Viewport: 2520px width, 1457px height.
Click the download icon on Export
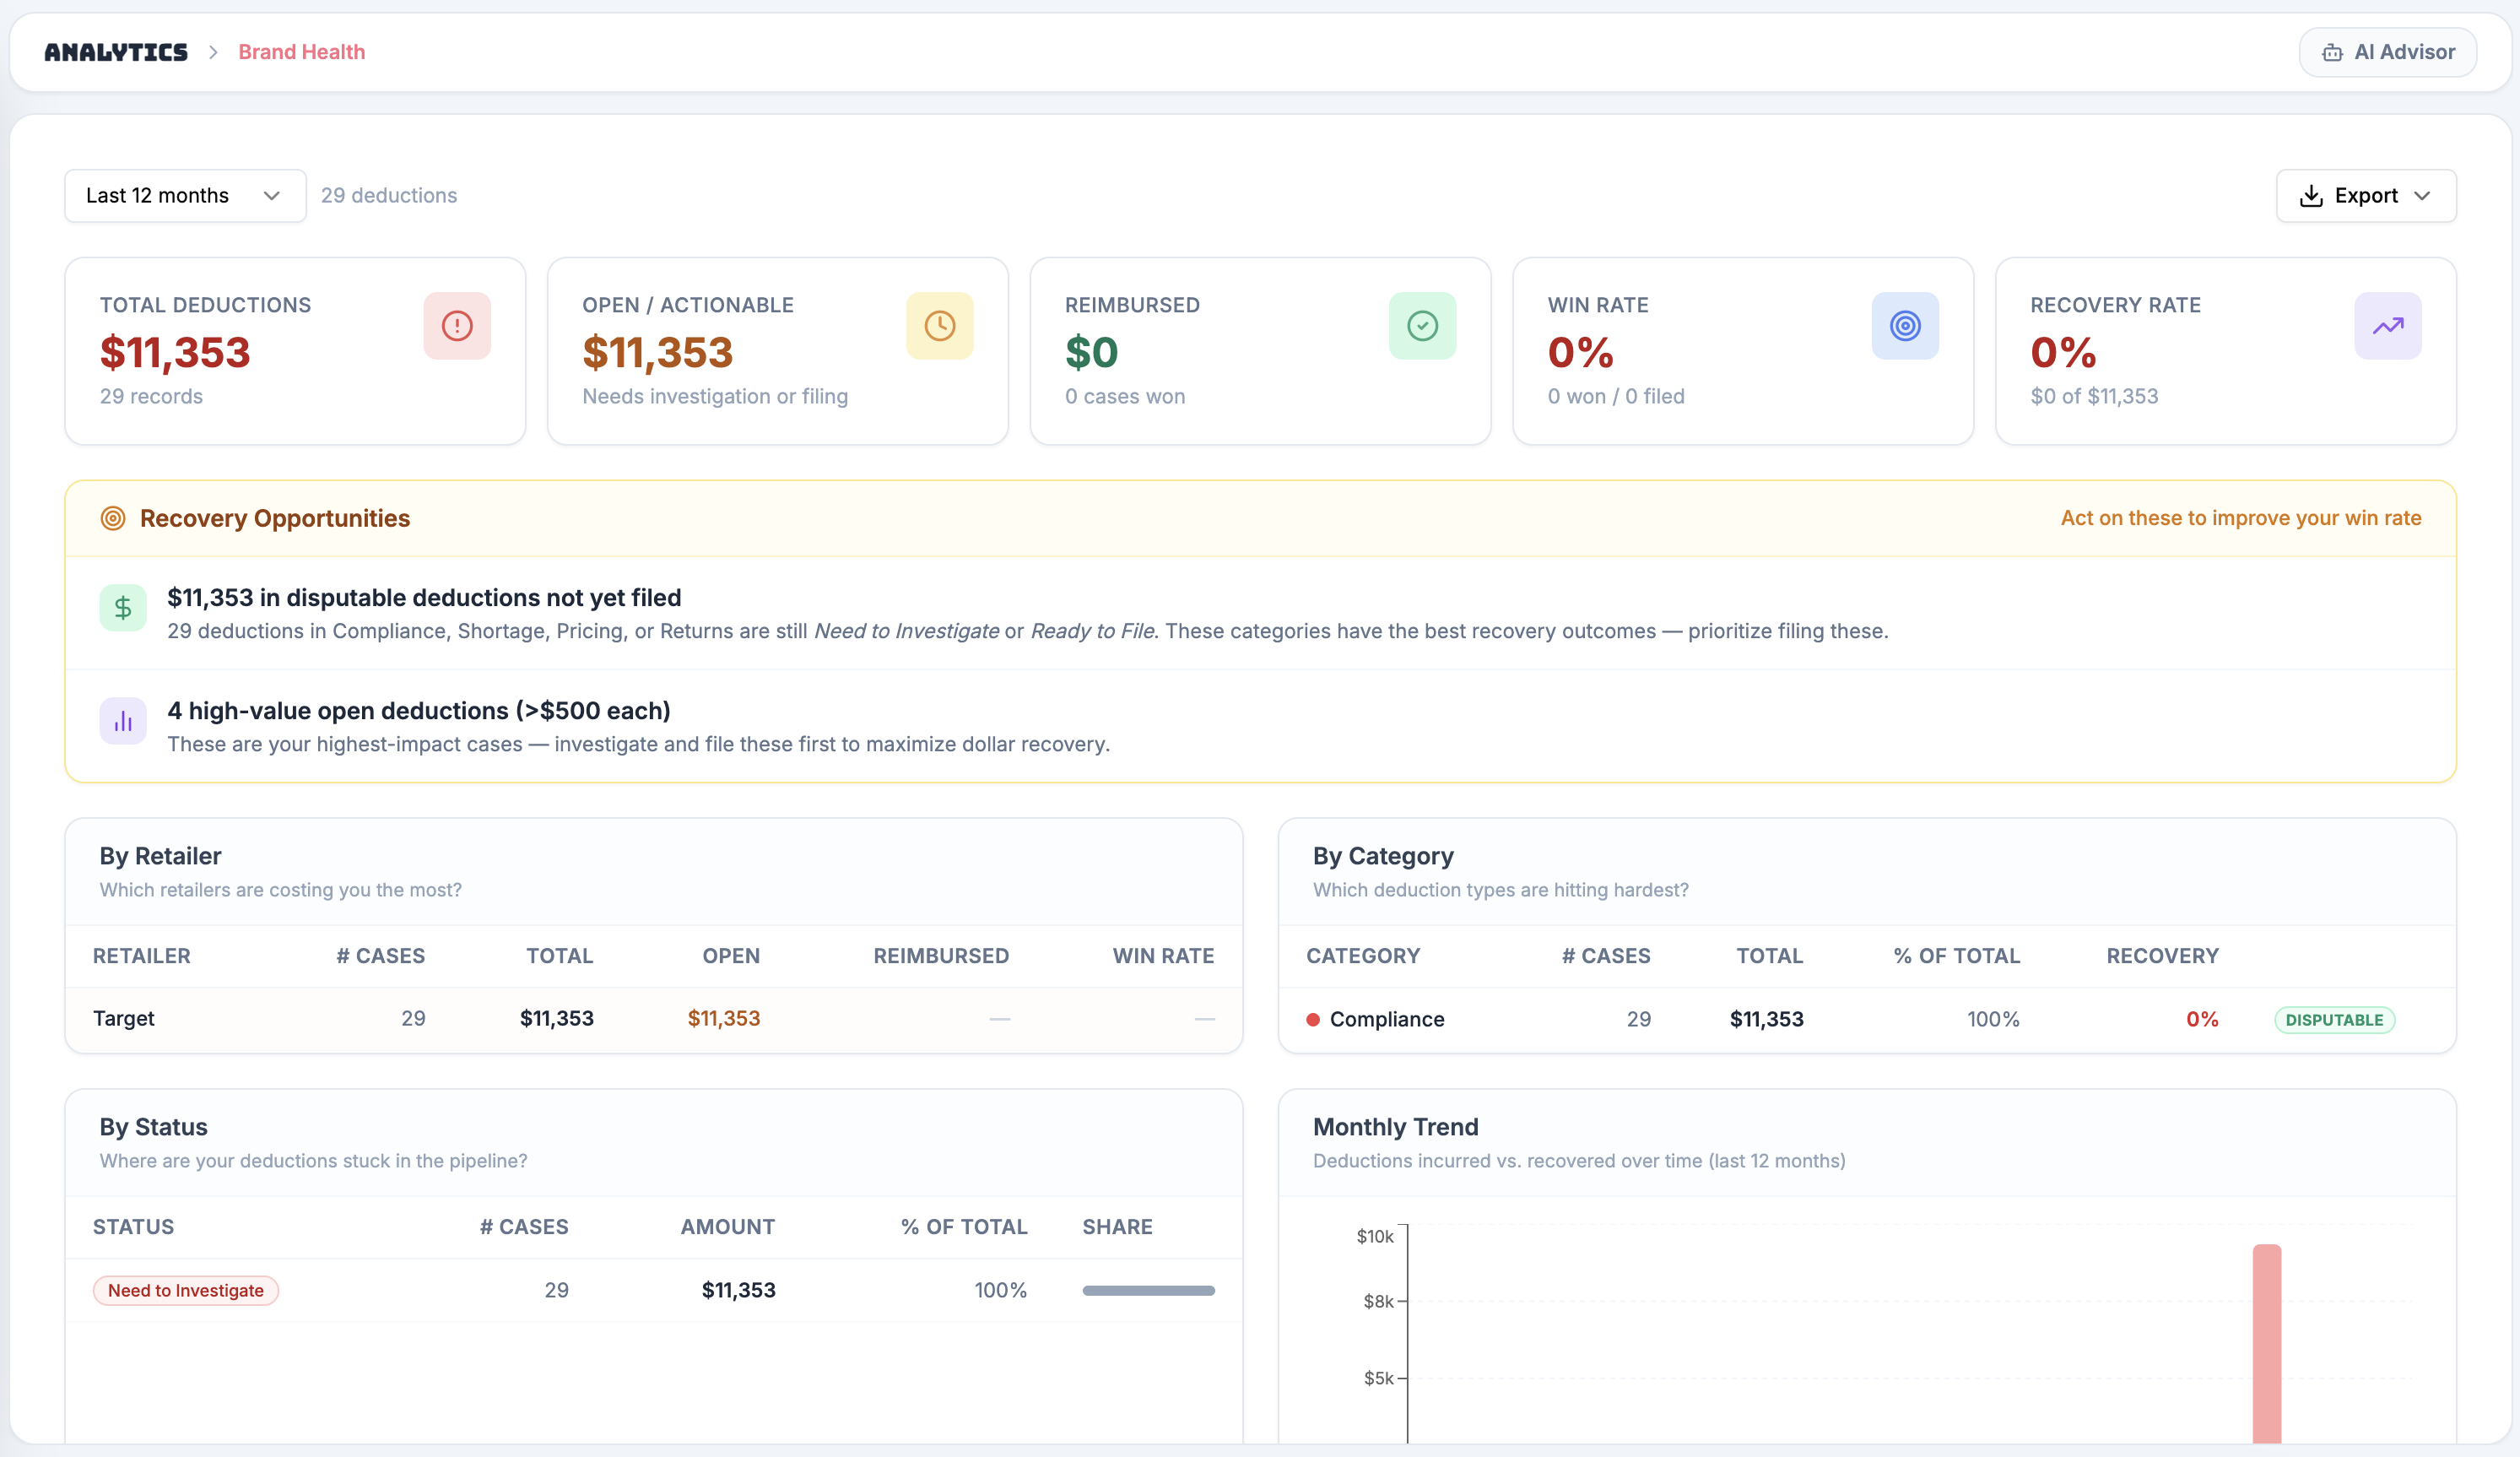pos(2311,195)
